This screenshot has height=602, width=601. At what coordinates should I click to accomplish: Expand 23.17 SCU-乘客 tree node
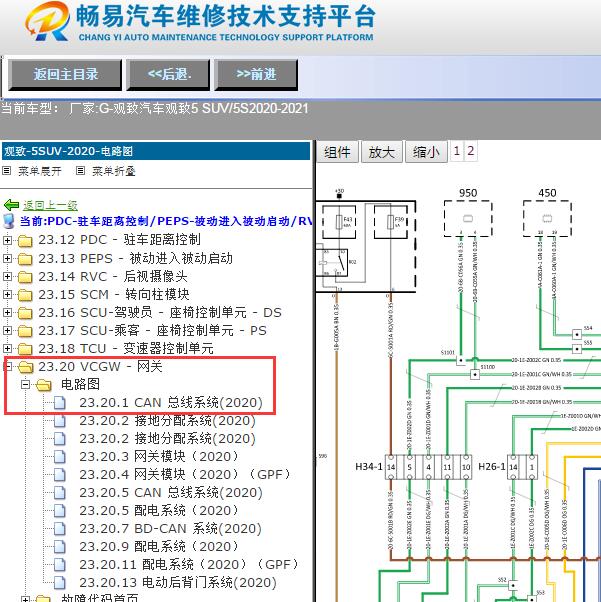(x=7, y=331)
